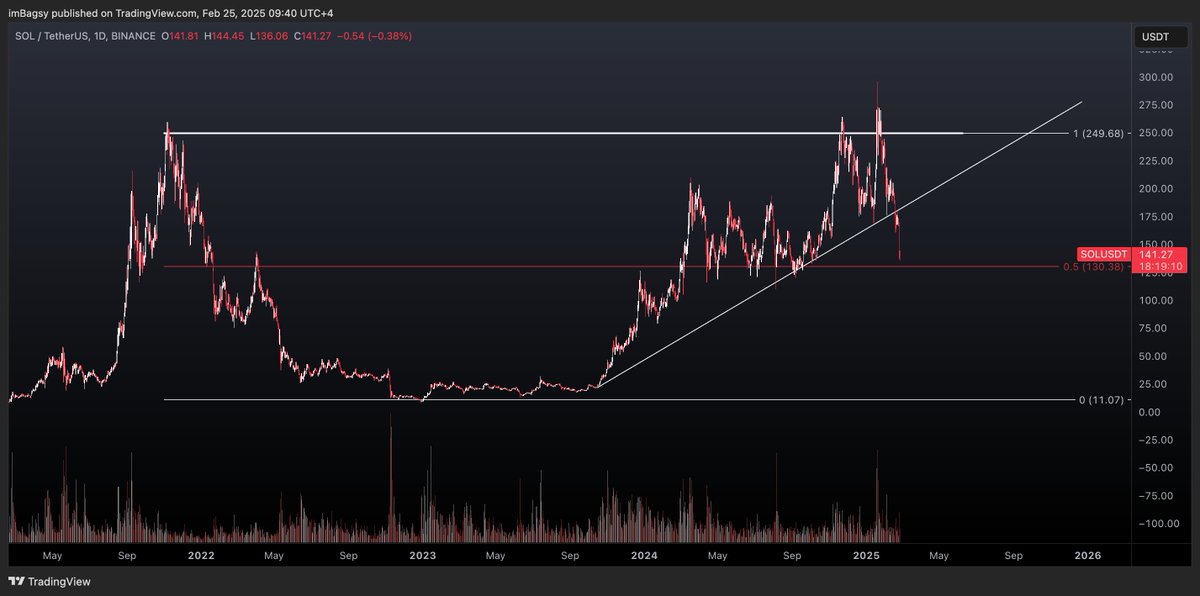Switch the price scale currency to USDT
1200x596 pixels.
(1155, 36)
